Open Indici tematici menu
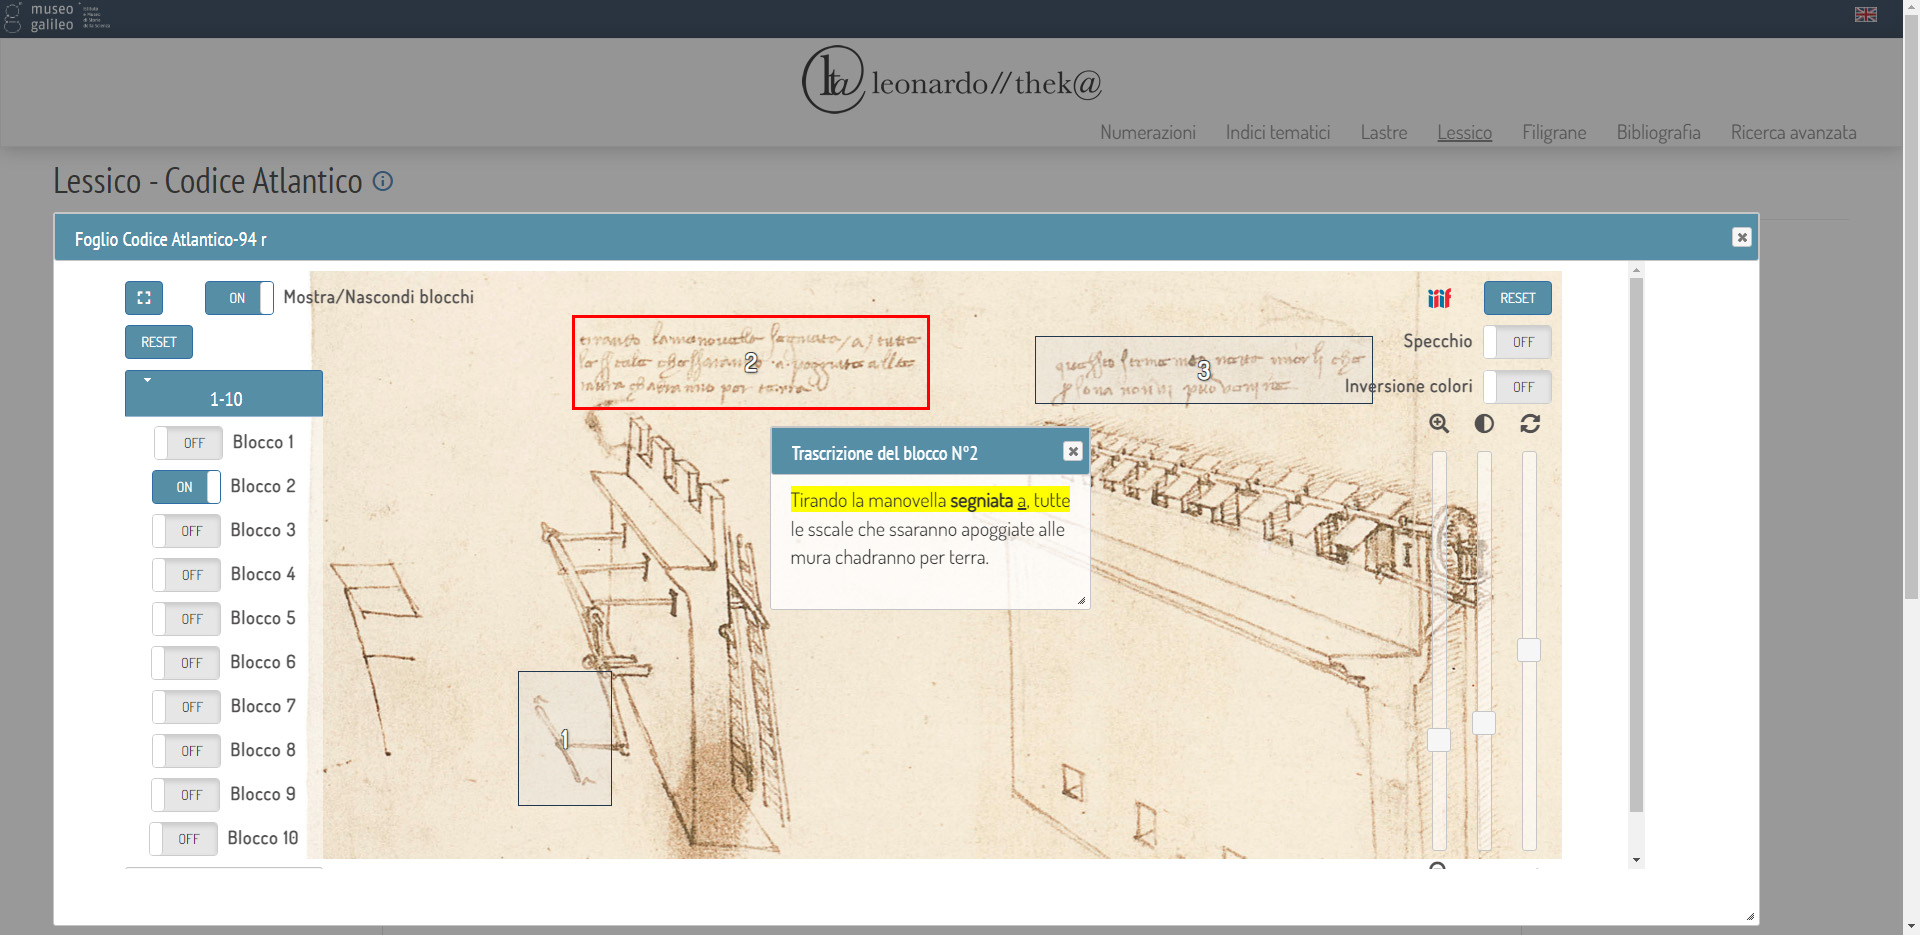Screen dimensions: 1920x935 (x=1278, y=132)
